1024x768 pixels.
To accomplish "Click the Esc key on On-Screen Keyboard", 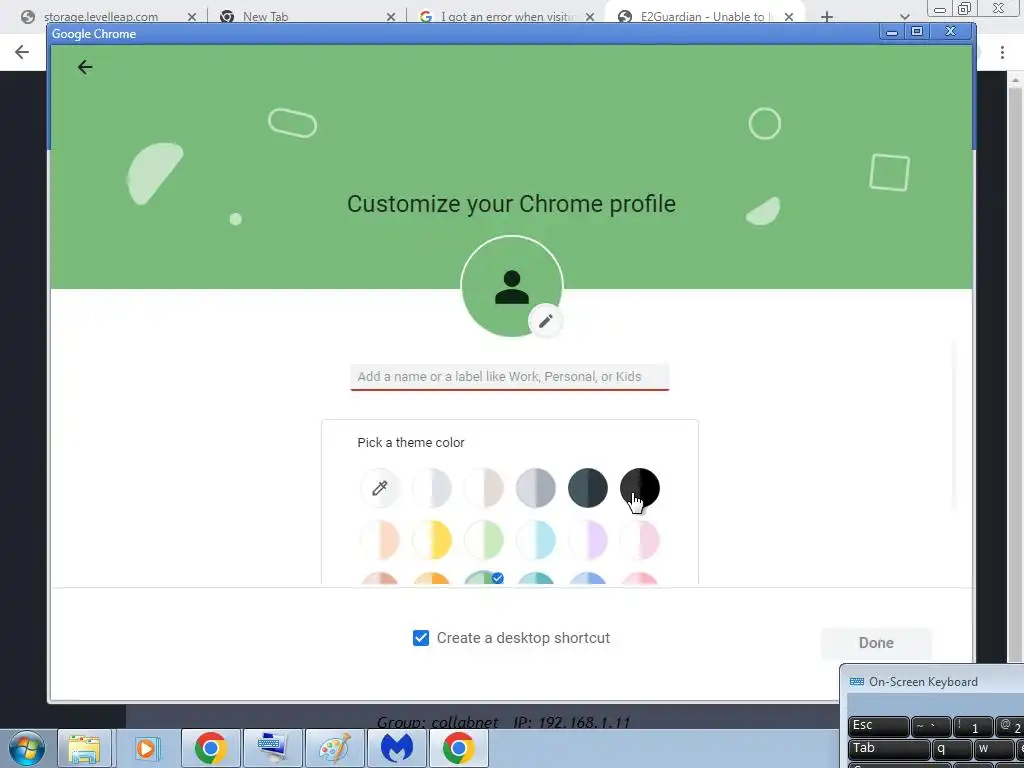I will click(878, 726).
